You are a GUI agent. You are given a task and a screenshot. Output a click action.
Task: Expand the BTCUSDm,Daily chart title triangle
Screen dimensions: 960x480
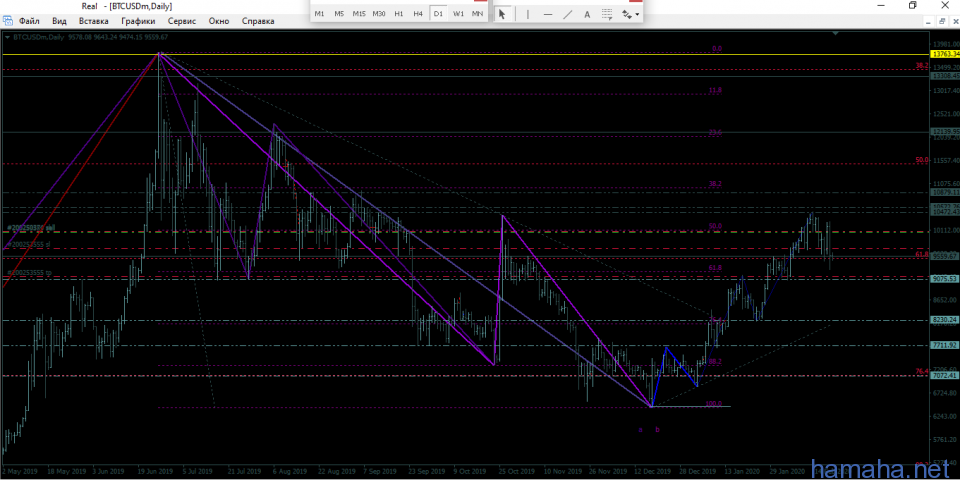pyautogui.click(x=7, y=37)
